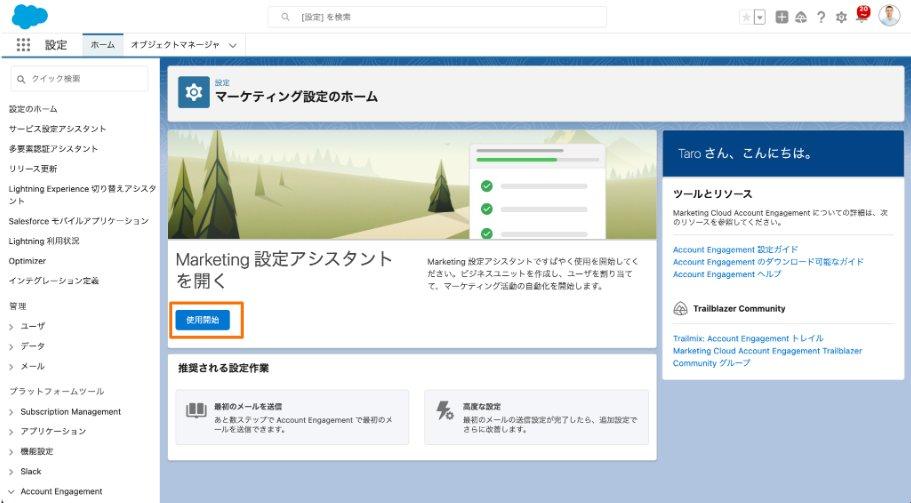Open Account Engagement 設定ガイド link
The height and width of the screenshot is (503, 911).
(736, 249)
